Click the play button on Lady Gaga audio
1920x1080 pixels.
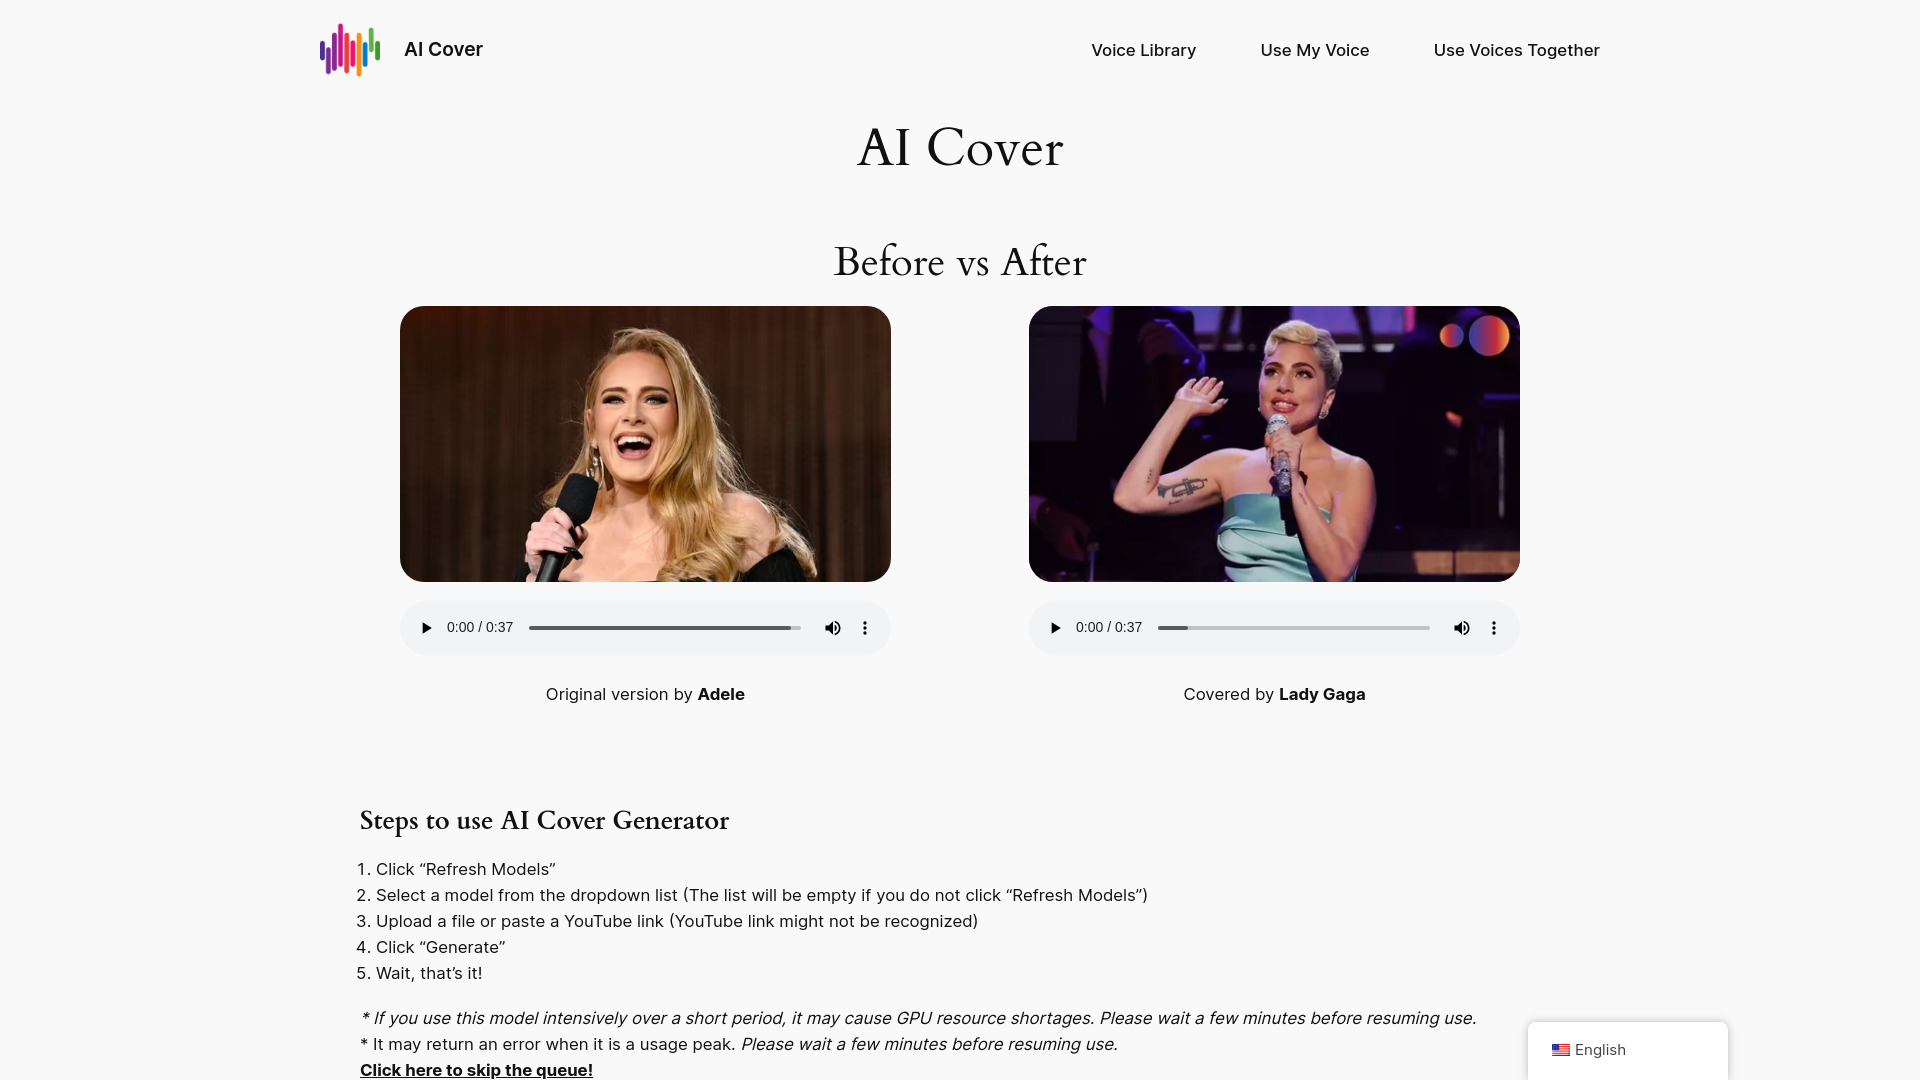tap(1055, 626)
